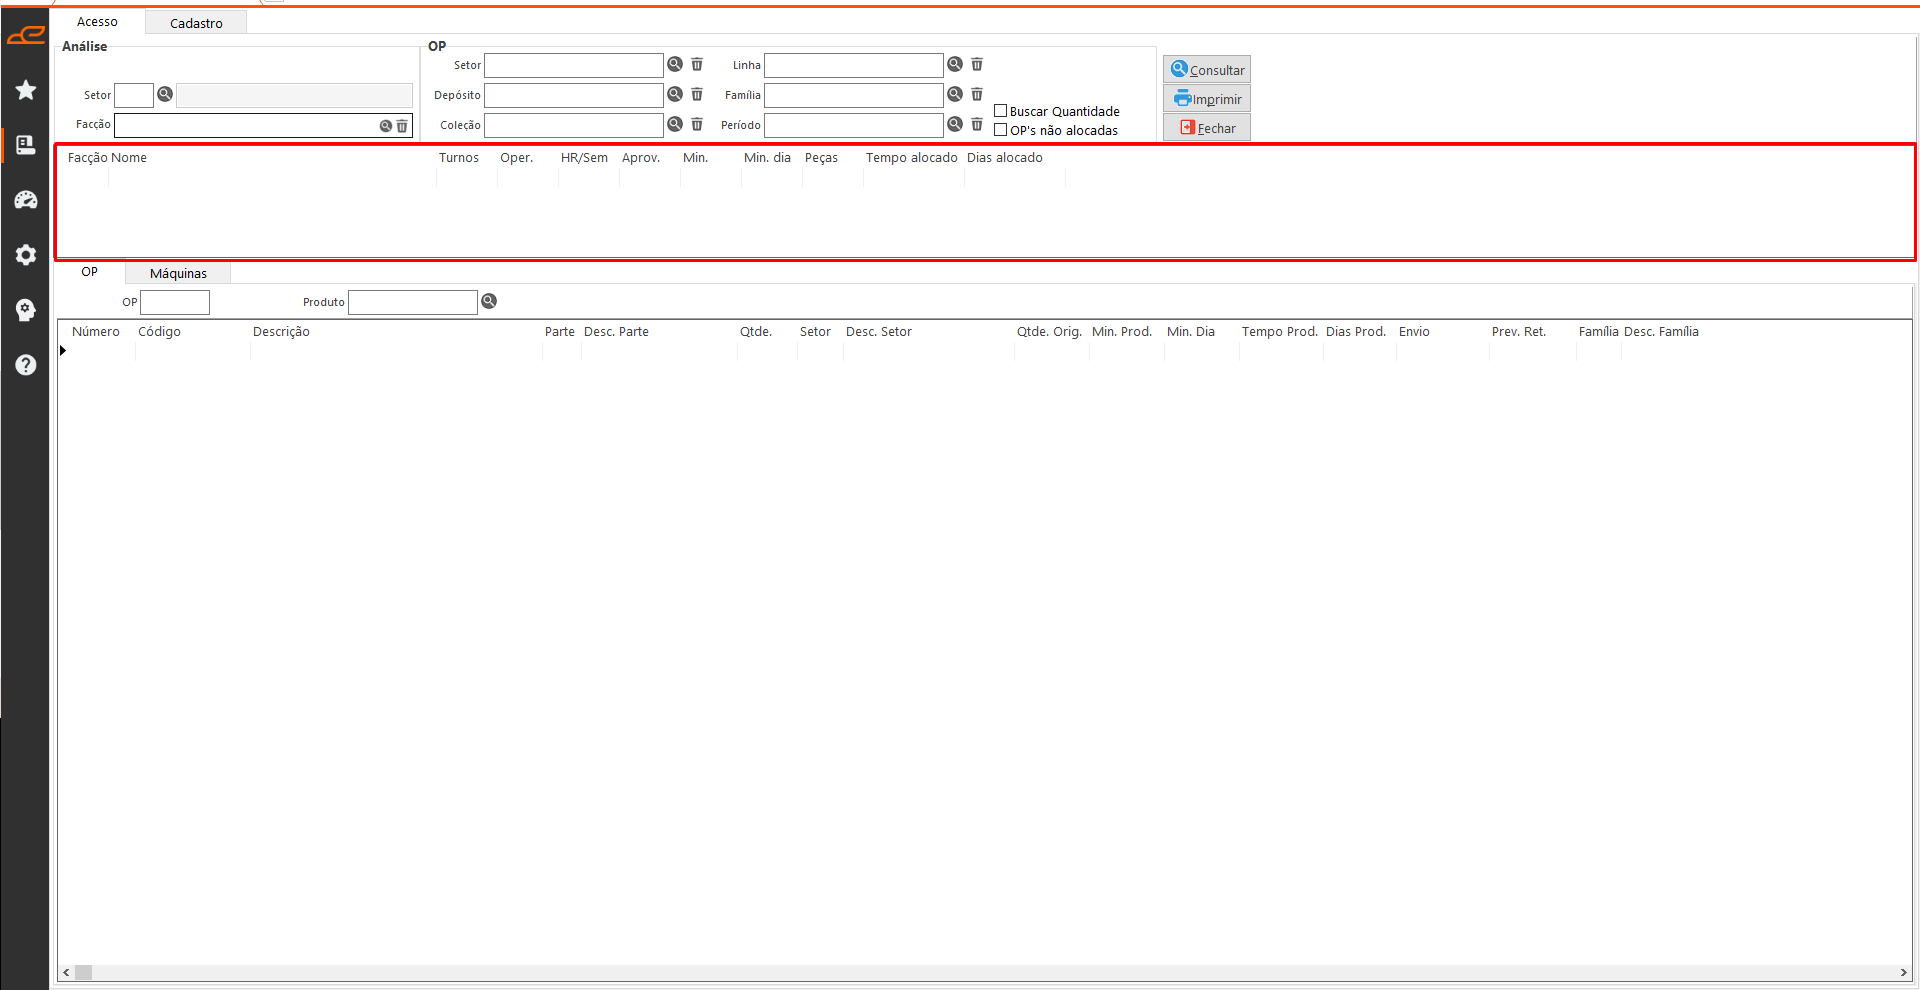The image size is (1920, 990).
Task: Click the search icon beside OP Depósito field
Action: tap(675, 94)
